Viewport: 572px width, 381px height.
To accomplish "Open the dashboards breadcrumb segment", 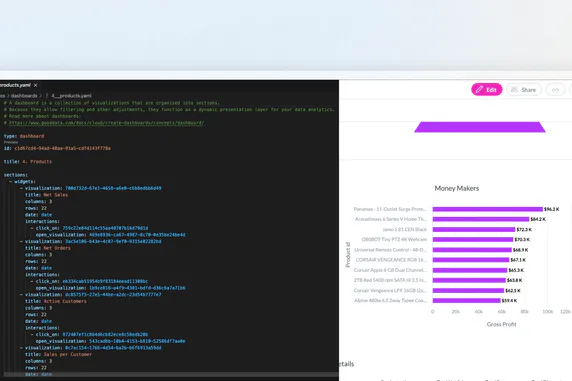I will click(x=24, y=96).
